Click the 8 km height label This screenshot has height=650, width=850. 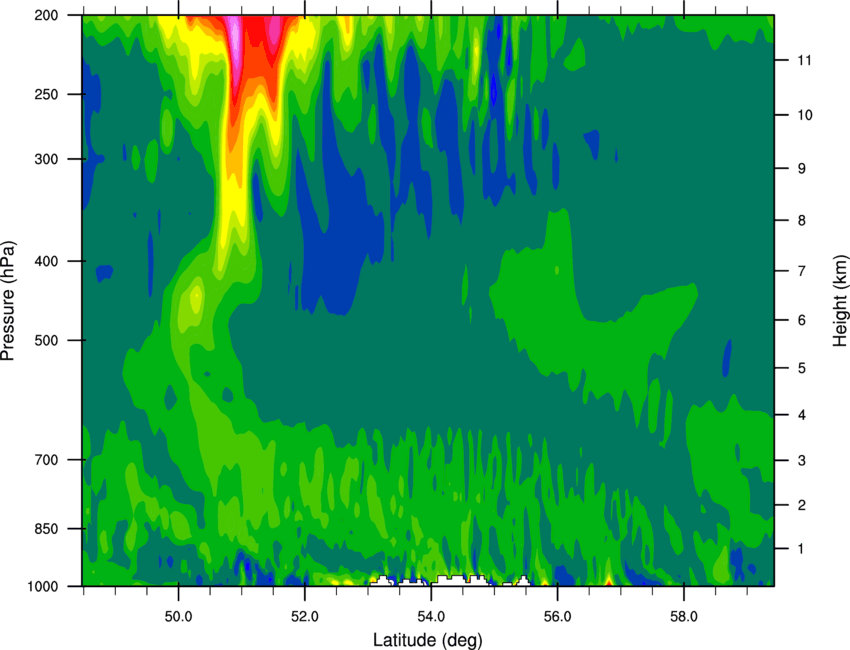coord(802,221)
